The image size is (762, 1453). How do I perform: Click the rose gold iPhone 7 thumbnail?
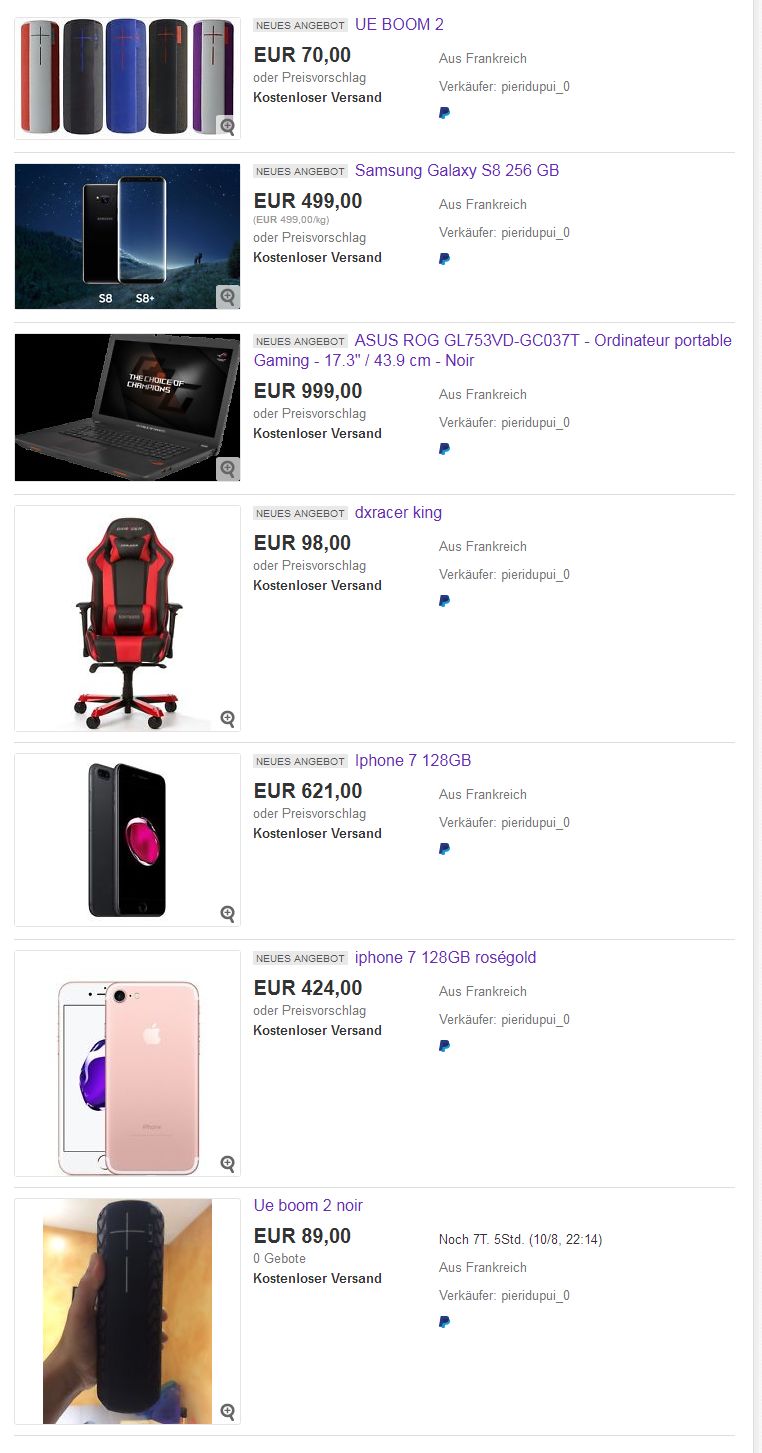(127, 1064)
